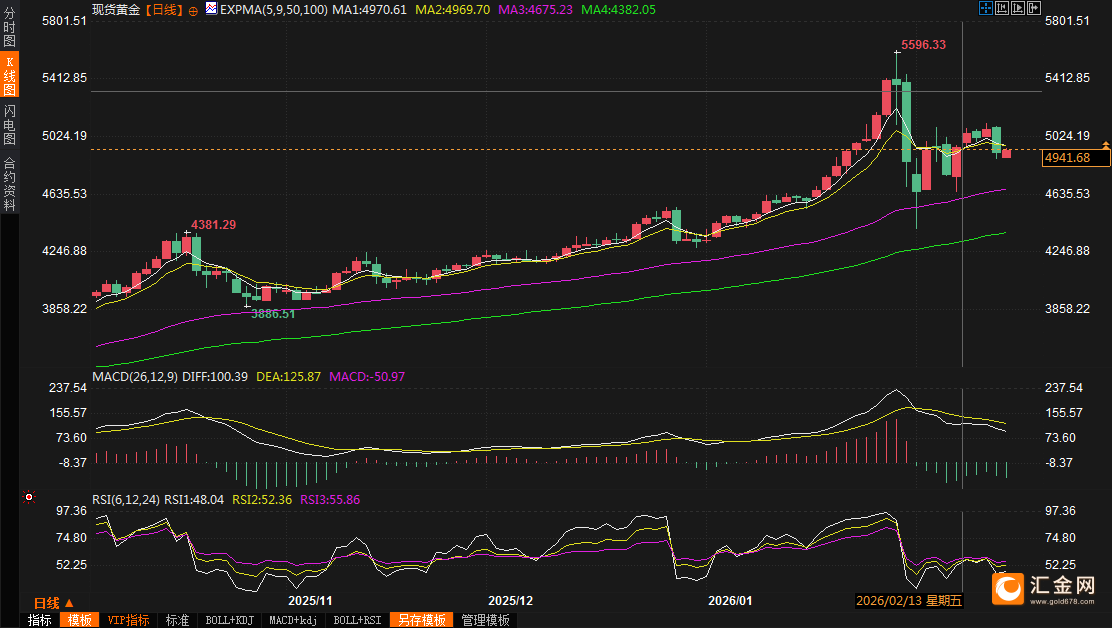Click the rightmost export-arrow toolbar icon
The width and height of the screenshot is (1112, 628).
pyautogui.click(x=1034, y=8)
